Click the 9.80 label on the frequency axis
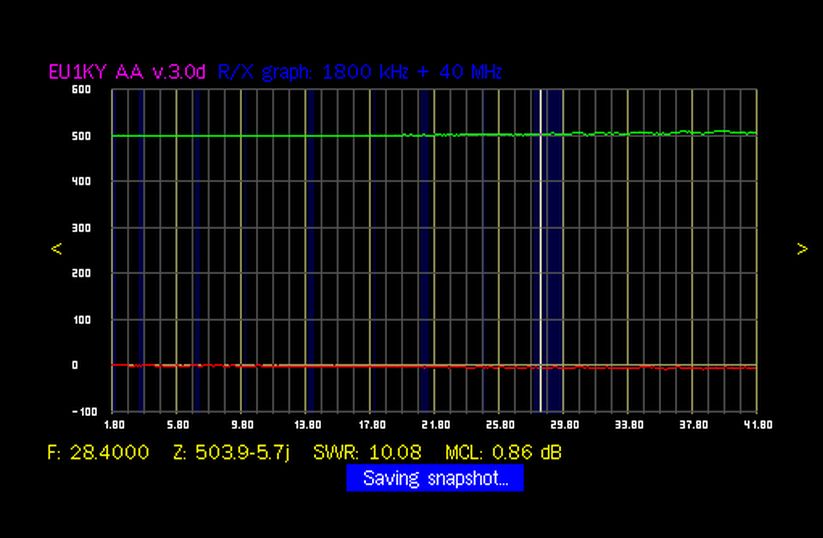823x538 pixels. (242, 425)
